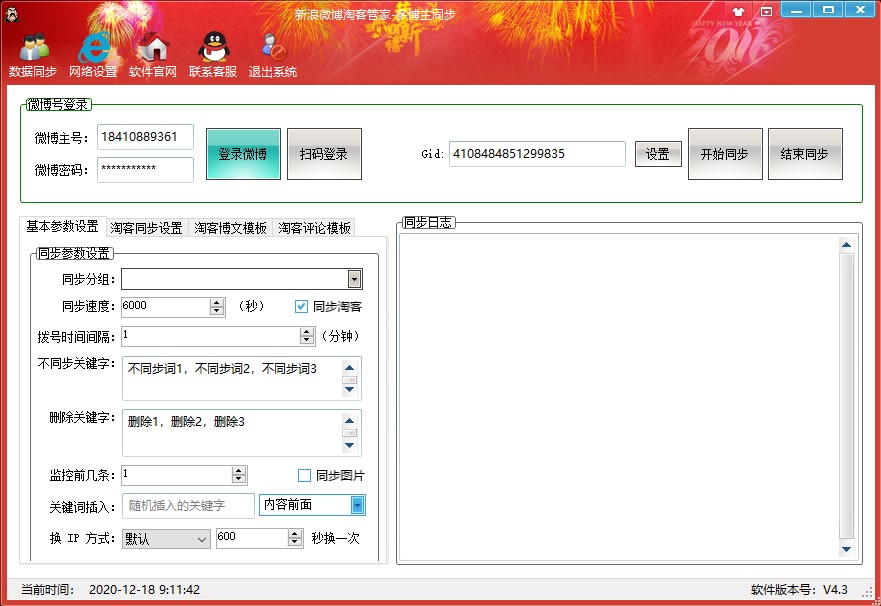881x606 pixels.
Task: Click the down arrow of 同步日志 scrollbar
Action: click(846, 549)
